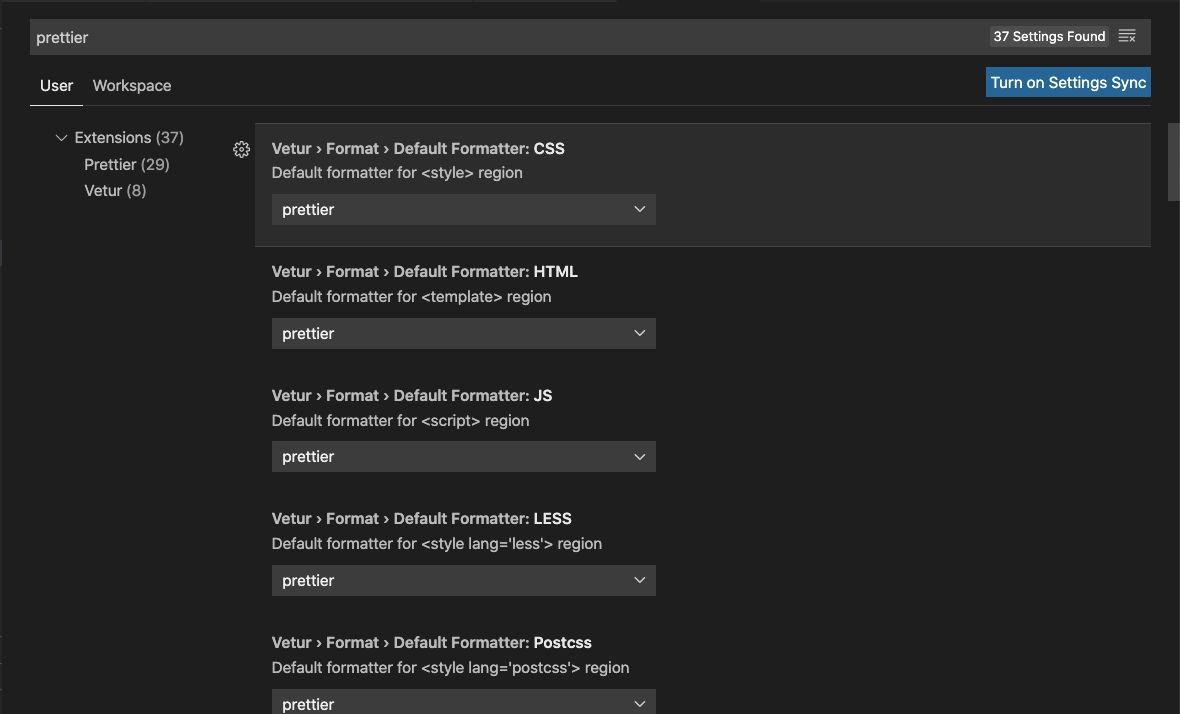Click the Clear Settings Search Input icon
Screen dimensions: 1180x714
click(x=1127, y=36)
